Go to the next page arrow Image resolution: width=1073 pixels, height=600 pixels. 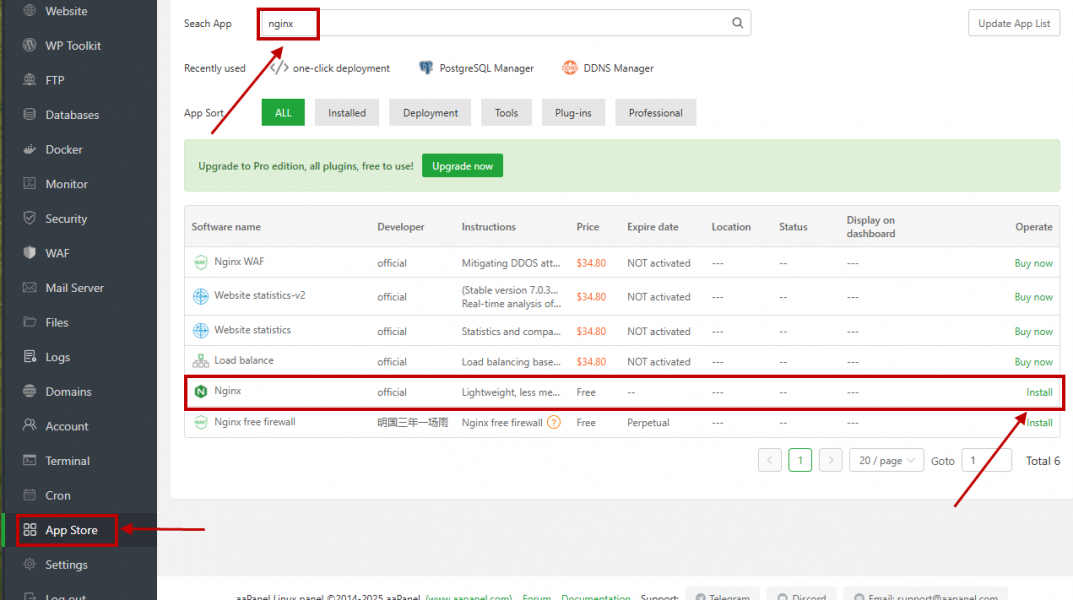coord(831,460)
